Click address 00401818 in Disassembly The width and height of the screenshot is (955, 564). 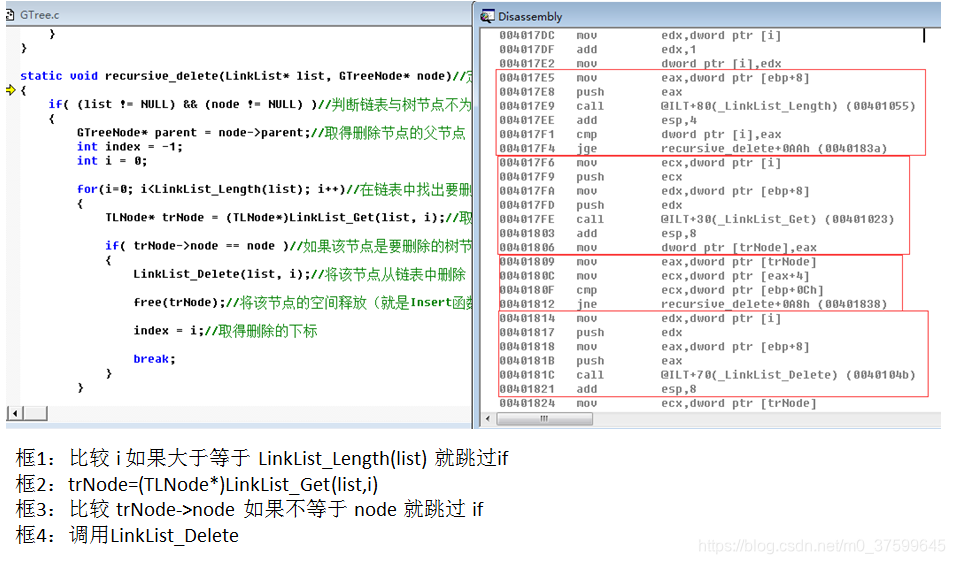tap(527, 347)
